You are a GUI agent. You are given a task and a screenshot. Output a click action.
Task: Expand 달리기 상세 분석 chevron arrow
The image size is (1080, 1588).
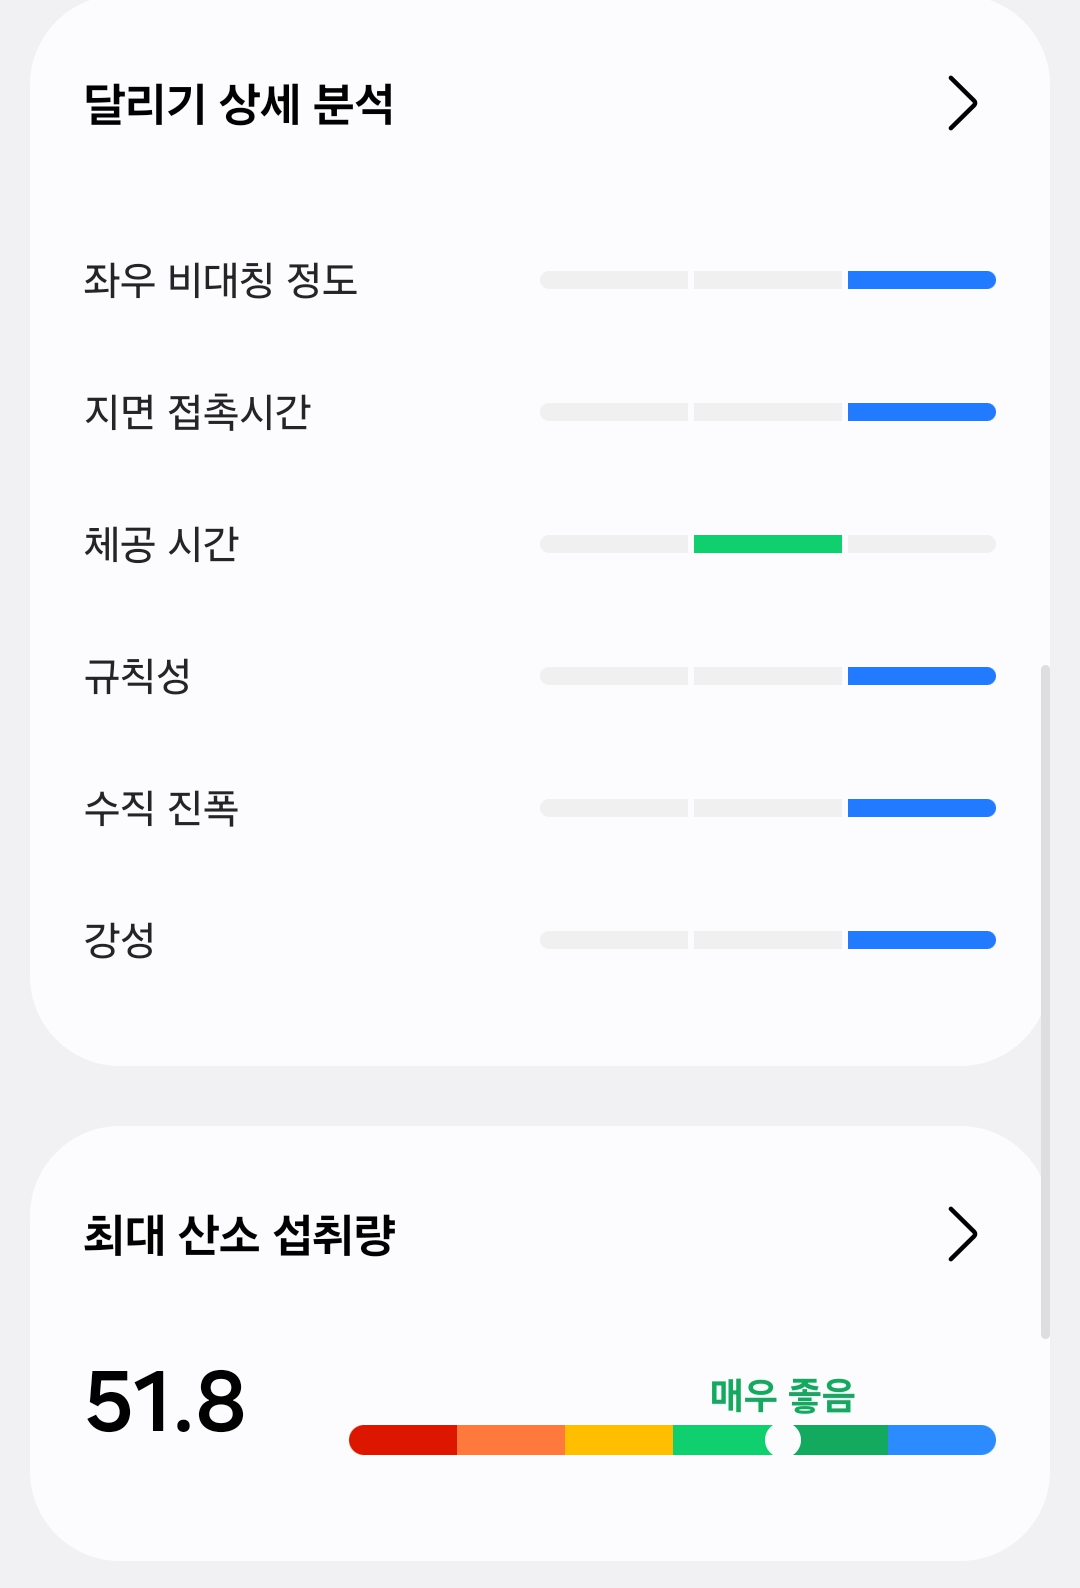pyautogui.click(x=961, y=103)
